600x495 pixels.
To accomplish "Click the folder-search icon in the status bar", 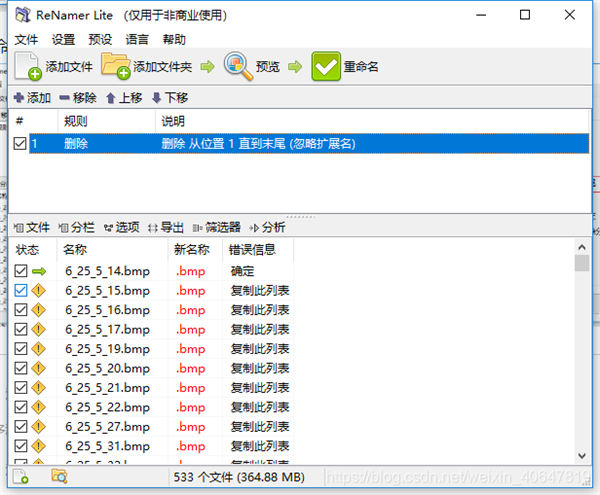I will pyautogui.click(x=59, y=477).
